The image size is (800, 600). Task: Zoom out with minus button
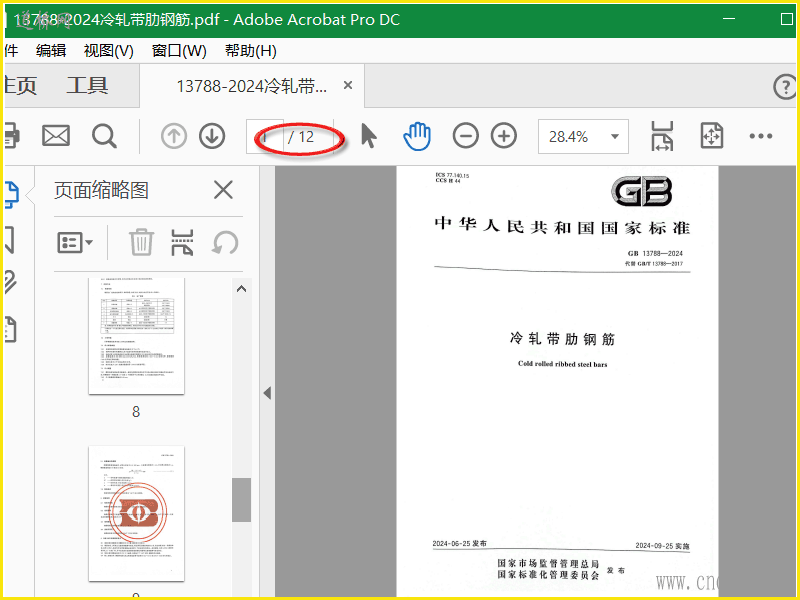pyautogui.click(x=465, y=136)
